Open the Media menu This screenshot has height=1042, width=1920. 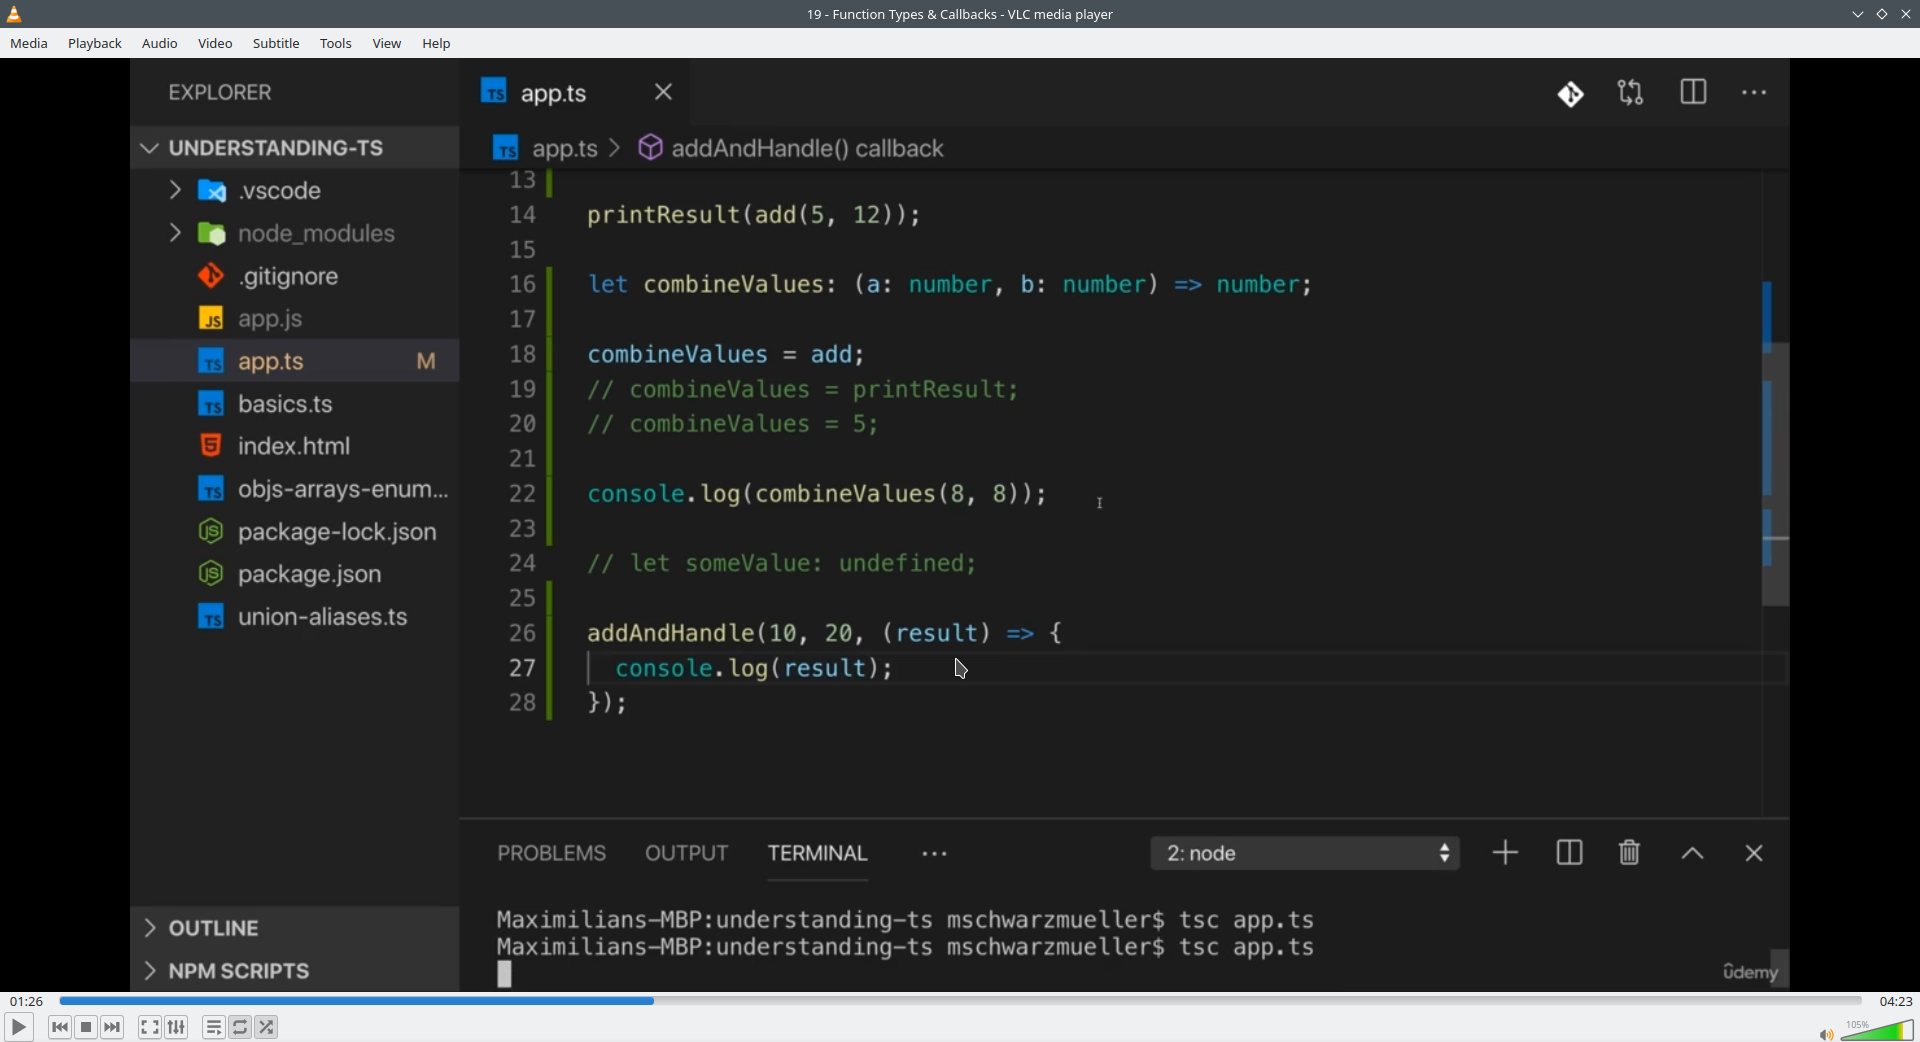coord(29,44)
